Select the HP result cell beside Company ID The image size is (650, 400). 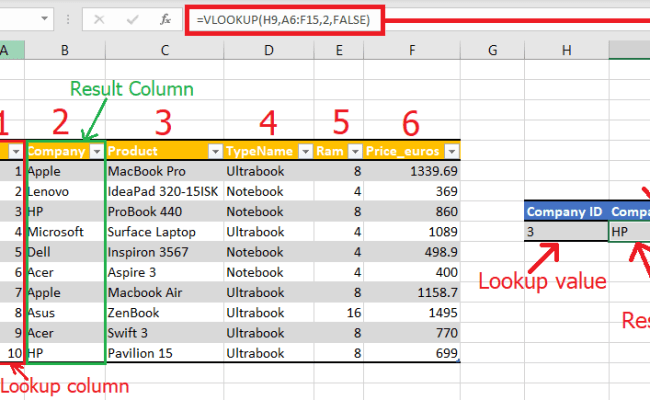(x=630, y=232)
